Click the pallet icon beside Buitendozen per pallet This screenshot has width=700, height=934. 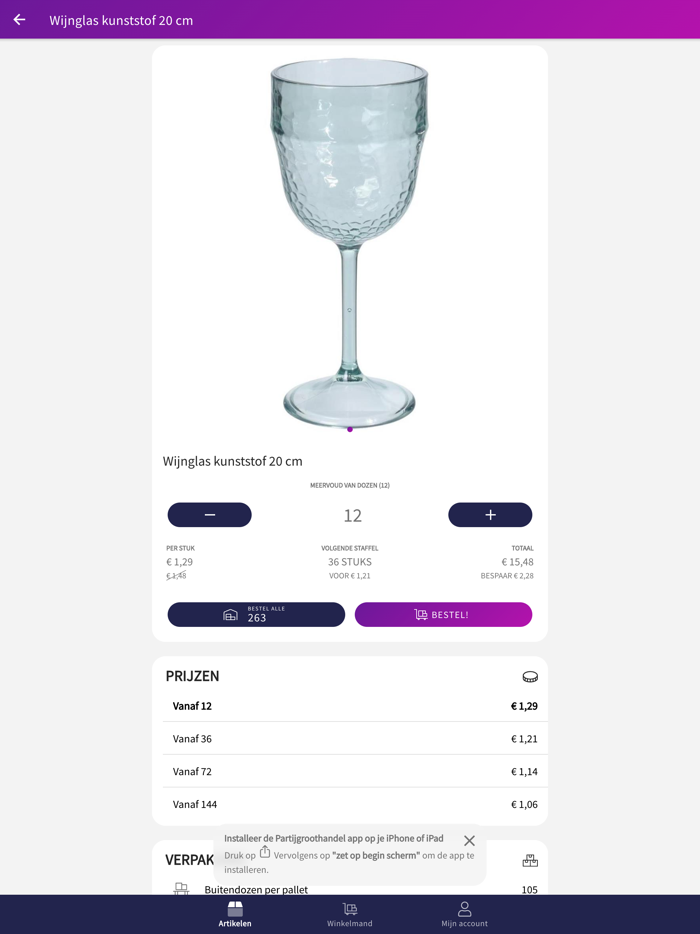[x=181, y=889]
